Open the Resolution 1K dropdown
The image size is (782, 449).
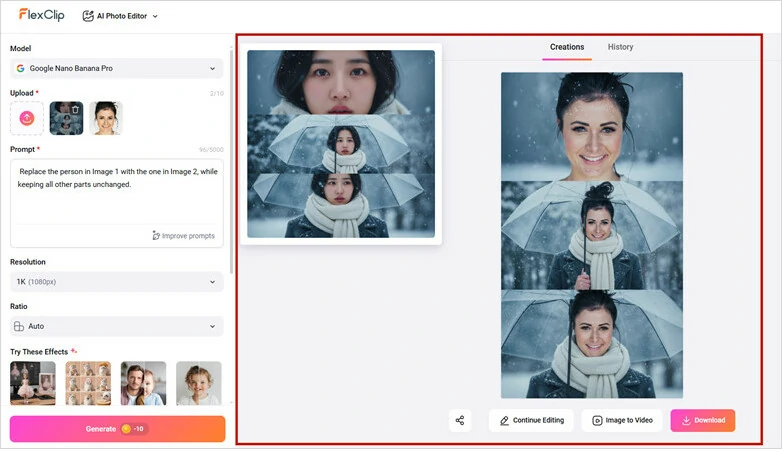(x=117, y=281)
